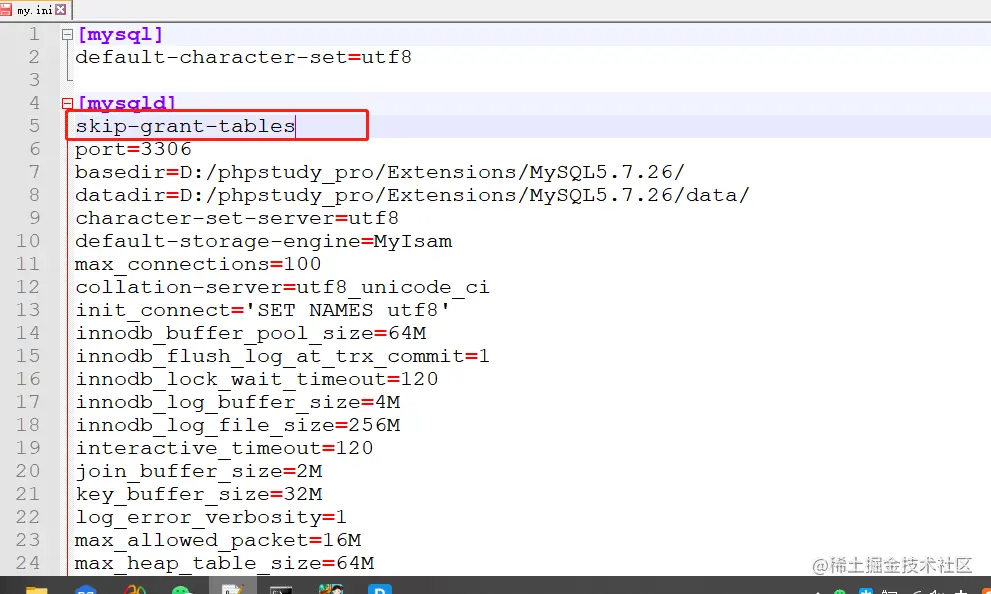This screenshot has height=594, width=991.
Task: Click the max_heap_table_size=64M line
Action: pyautogui.click(x=224, y=563)
